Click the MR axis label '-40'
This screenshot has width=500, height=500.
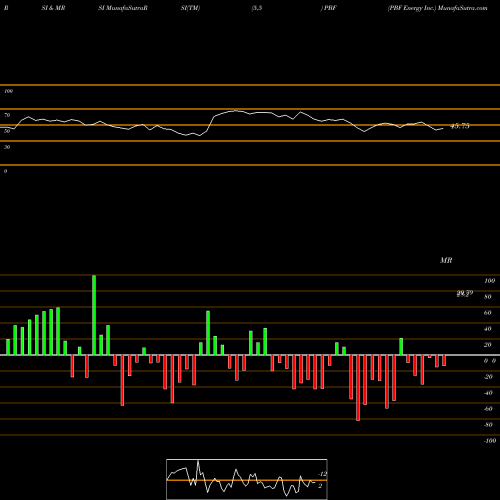[x=488, y=393]
